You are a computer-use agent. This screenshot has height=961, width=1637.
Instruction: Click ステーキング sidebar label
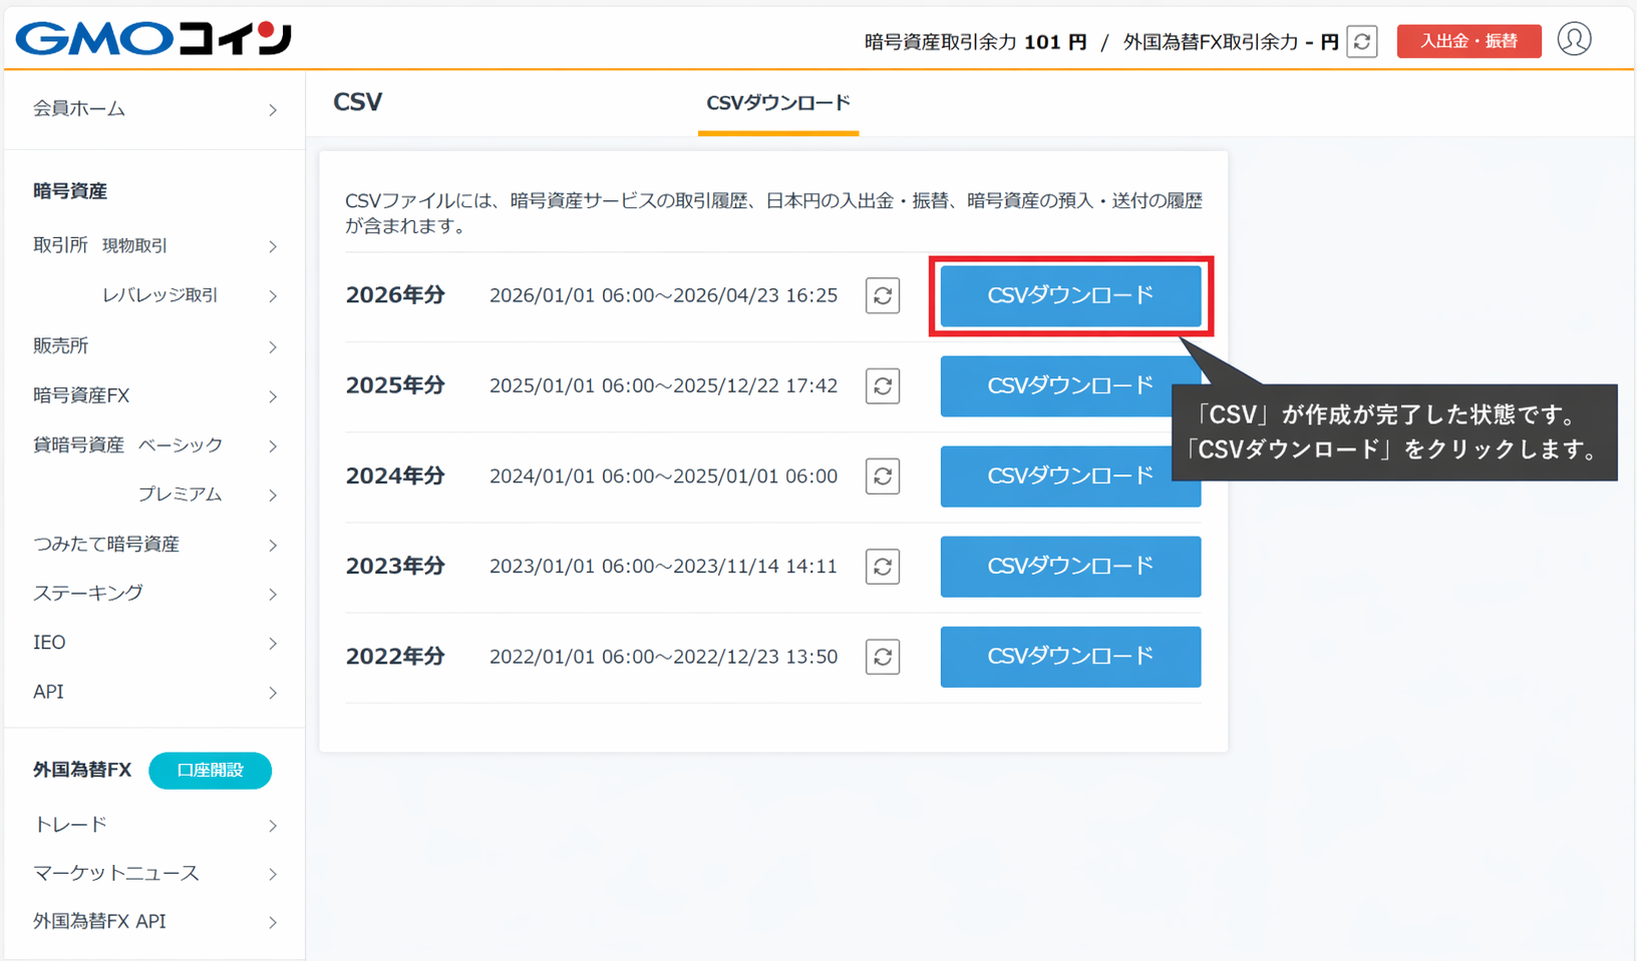pos(88,593)
